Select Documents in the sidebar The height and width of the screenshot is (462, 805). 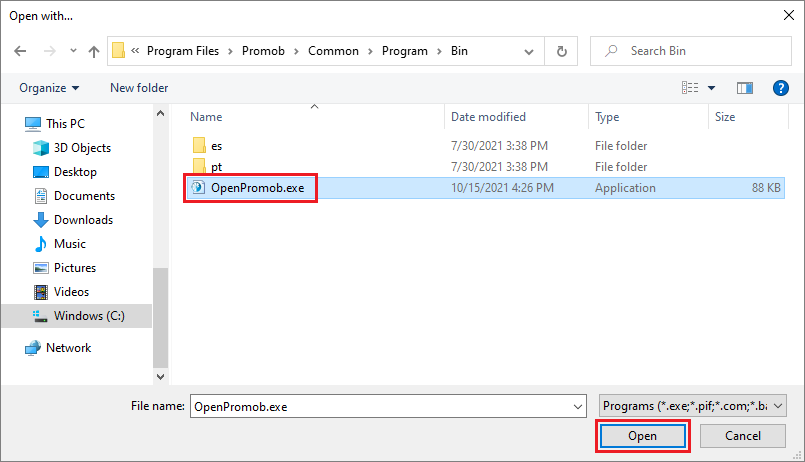84,196
